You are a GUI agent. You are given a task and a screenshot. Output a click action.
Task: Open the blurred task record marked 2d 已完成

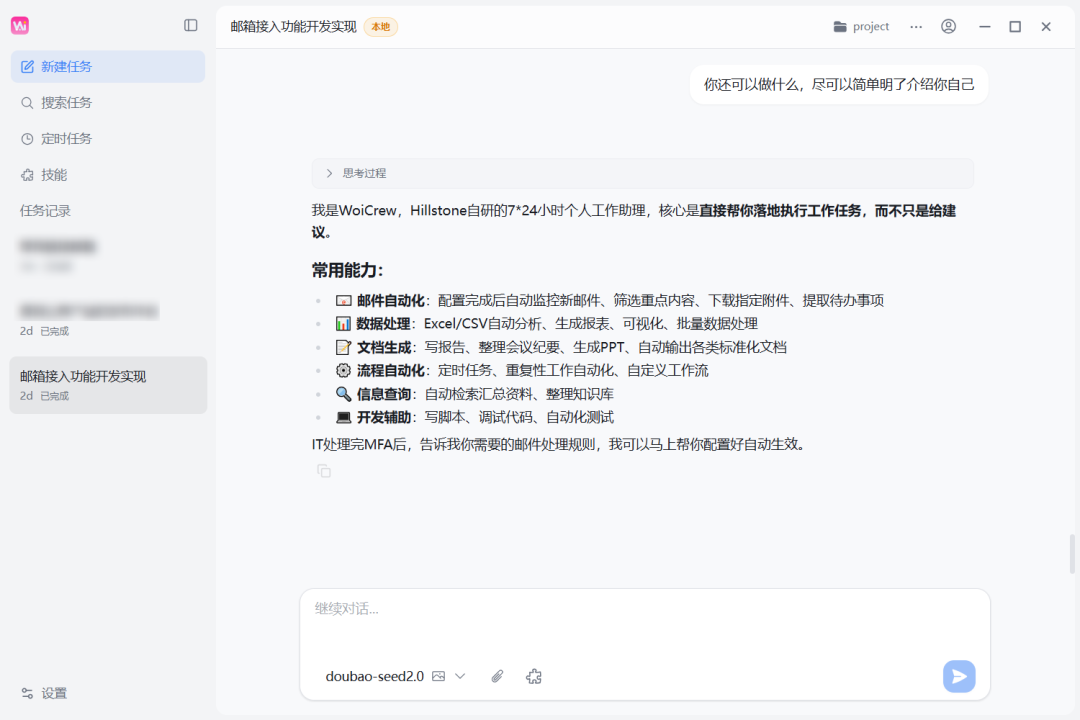pyautogui.click(x=108, y=320)
